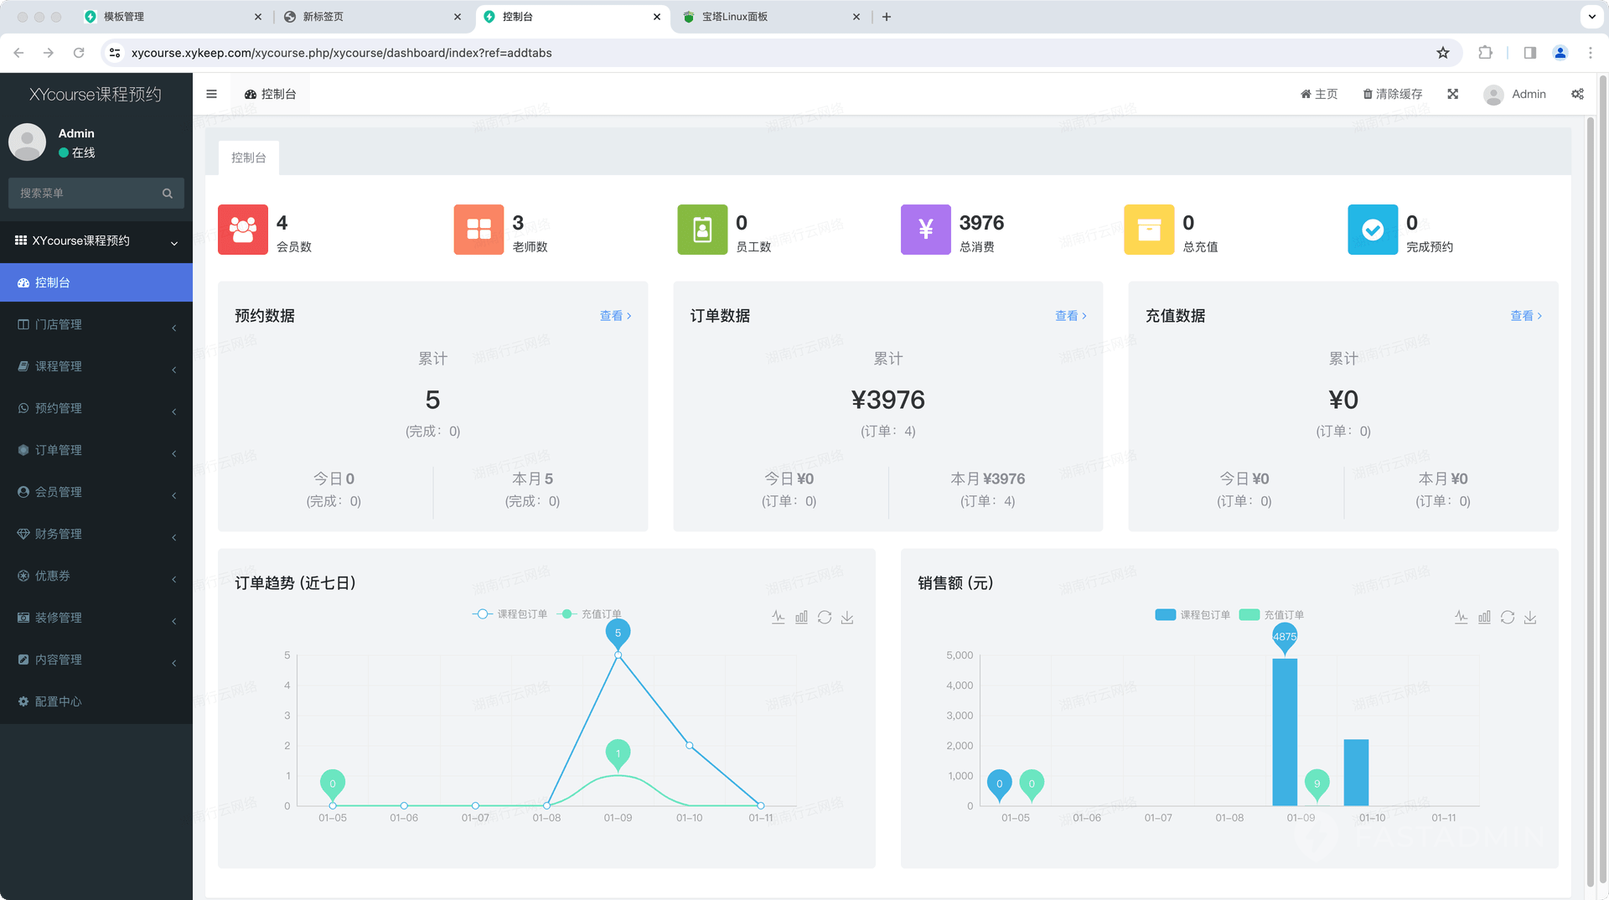
Task: Toggle 充值订单 series in order trend legend
Action: click(591, 614)
